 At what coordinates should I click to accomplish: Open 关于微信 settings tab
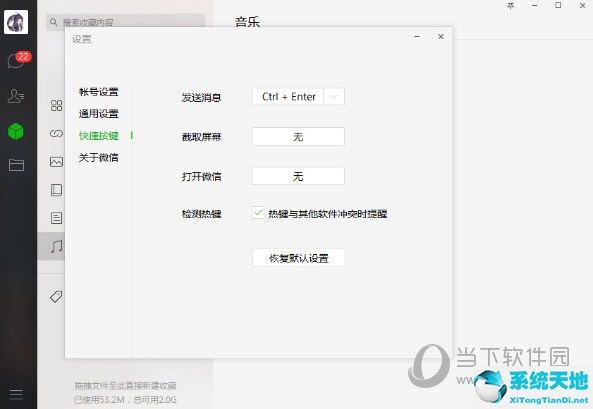[99, 157]
